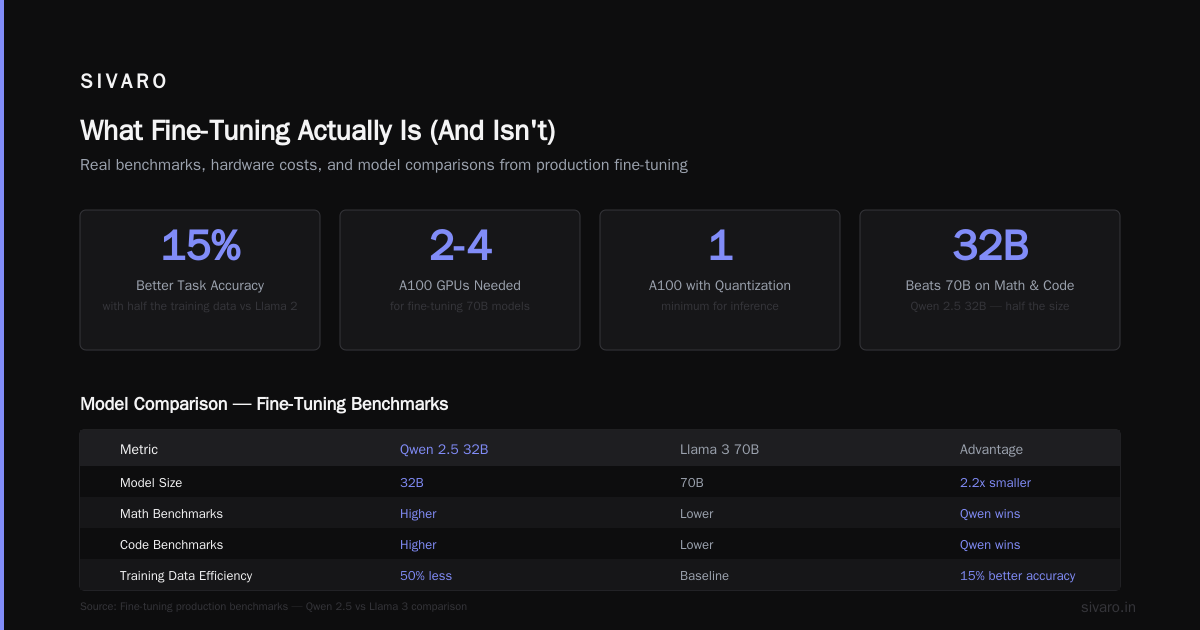This screenshot has width=1200, height=630.
Task: Click the large "32B" stat number in the card
Action: [x=990, y=245]
